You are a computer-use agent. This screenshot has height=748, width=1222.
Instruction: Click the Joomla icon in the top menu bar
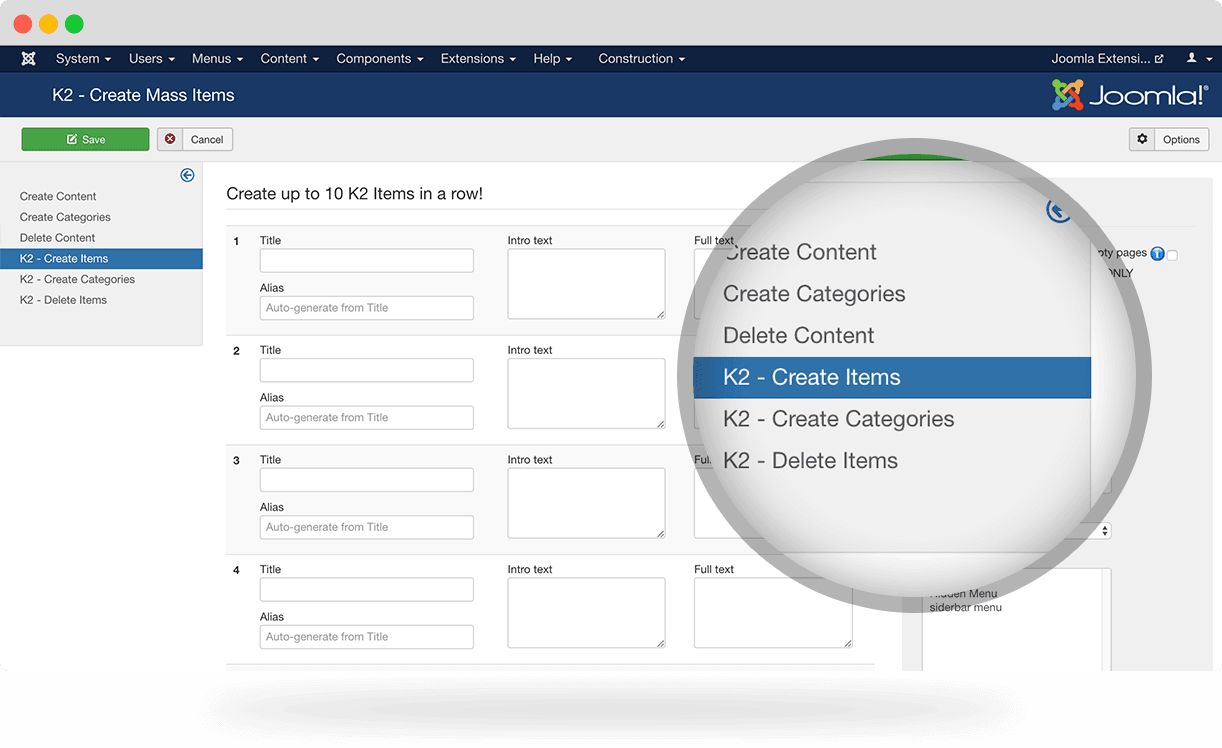pyautogui.click(x=28, y=59)
